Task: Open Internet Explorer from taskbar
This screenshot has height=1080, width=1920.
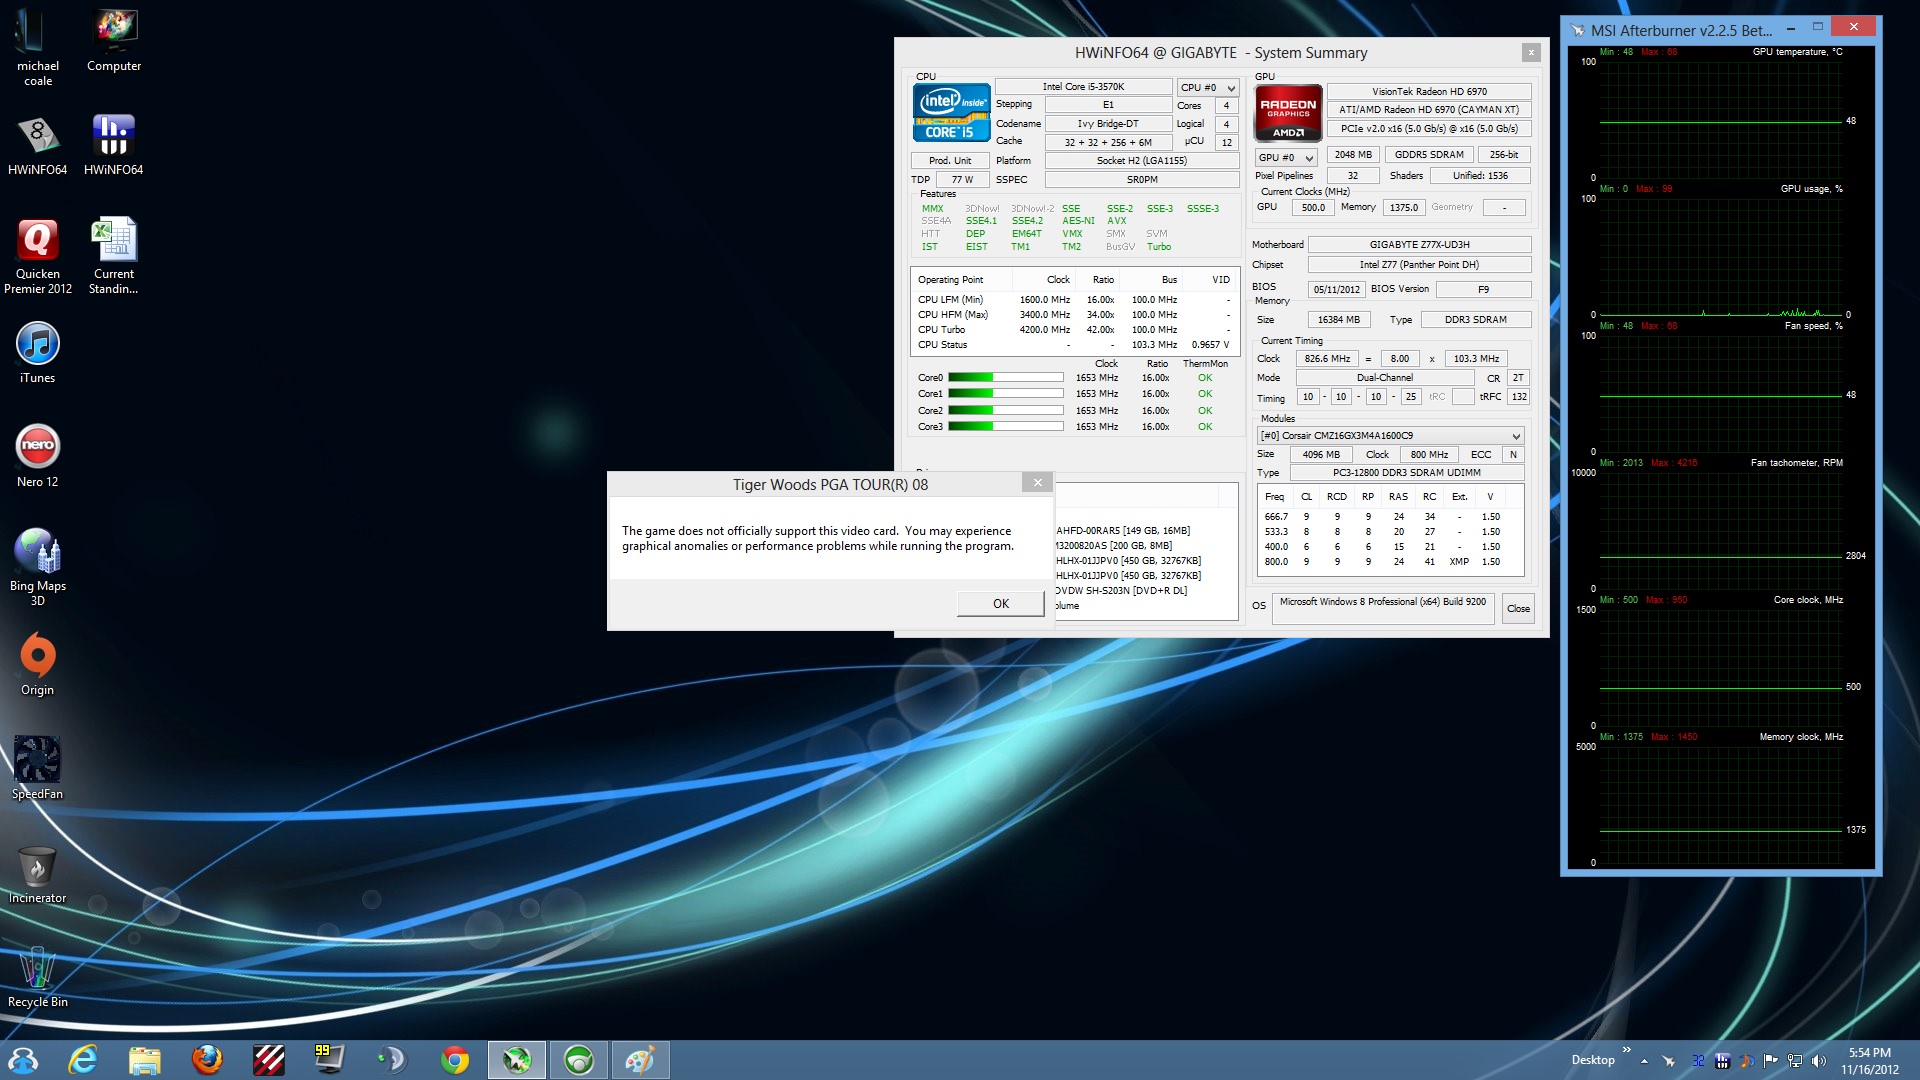Action: 83,1059
